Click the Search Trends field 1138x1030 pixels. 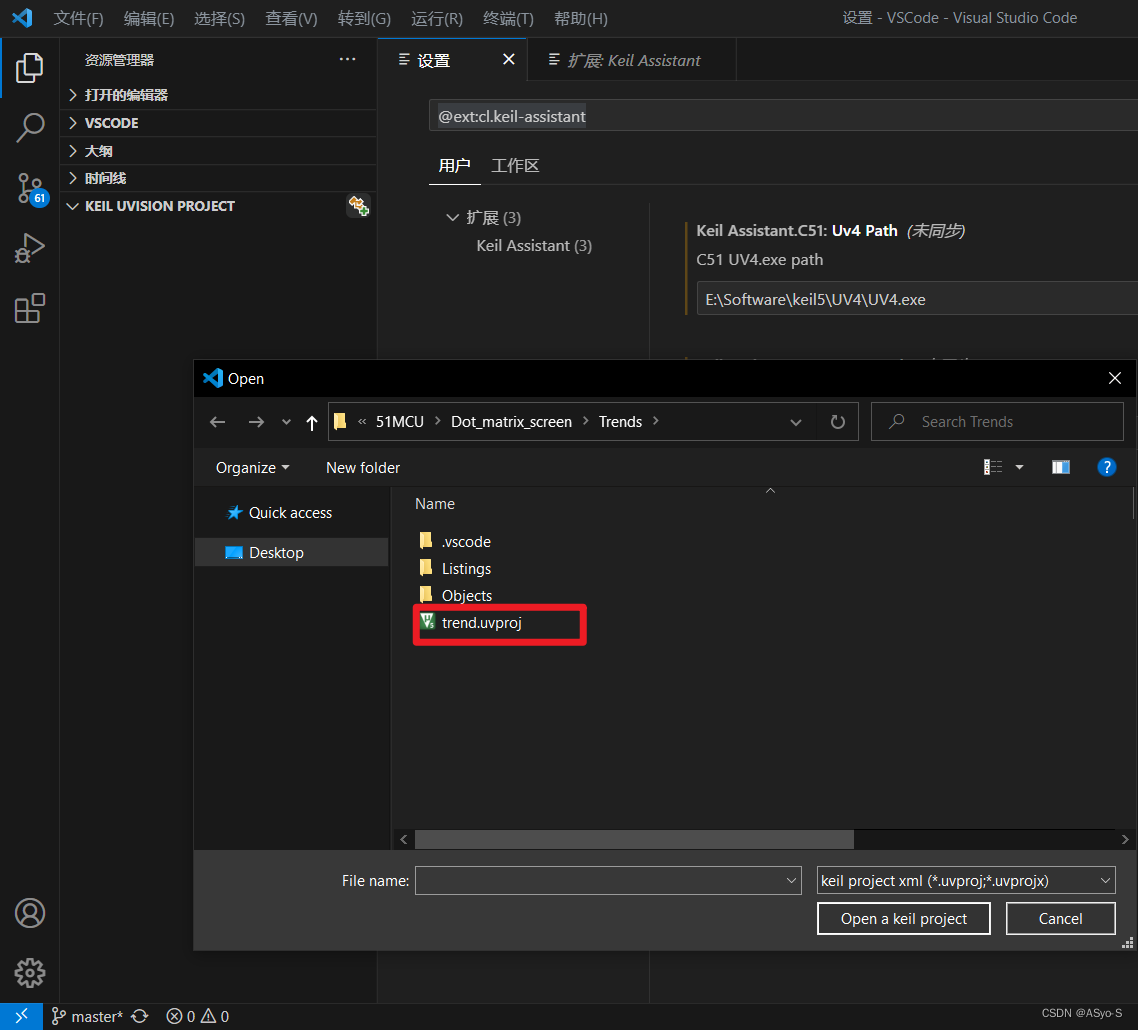coord(997,422)
